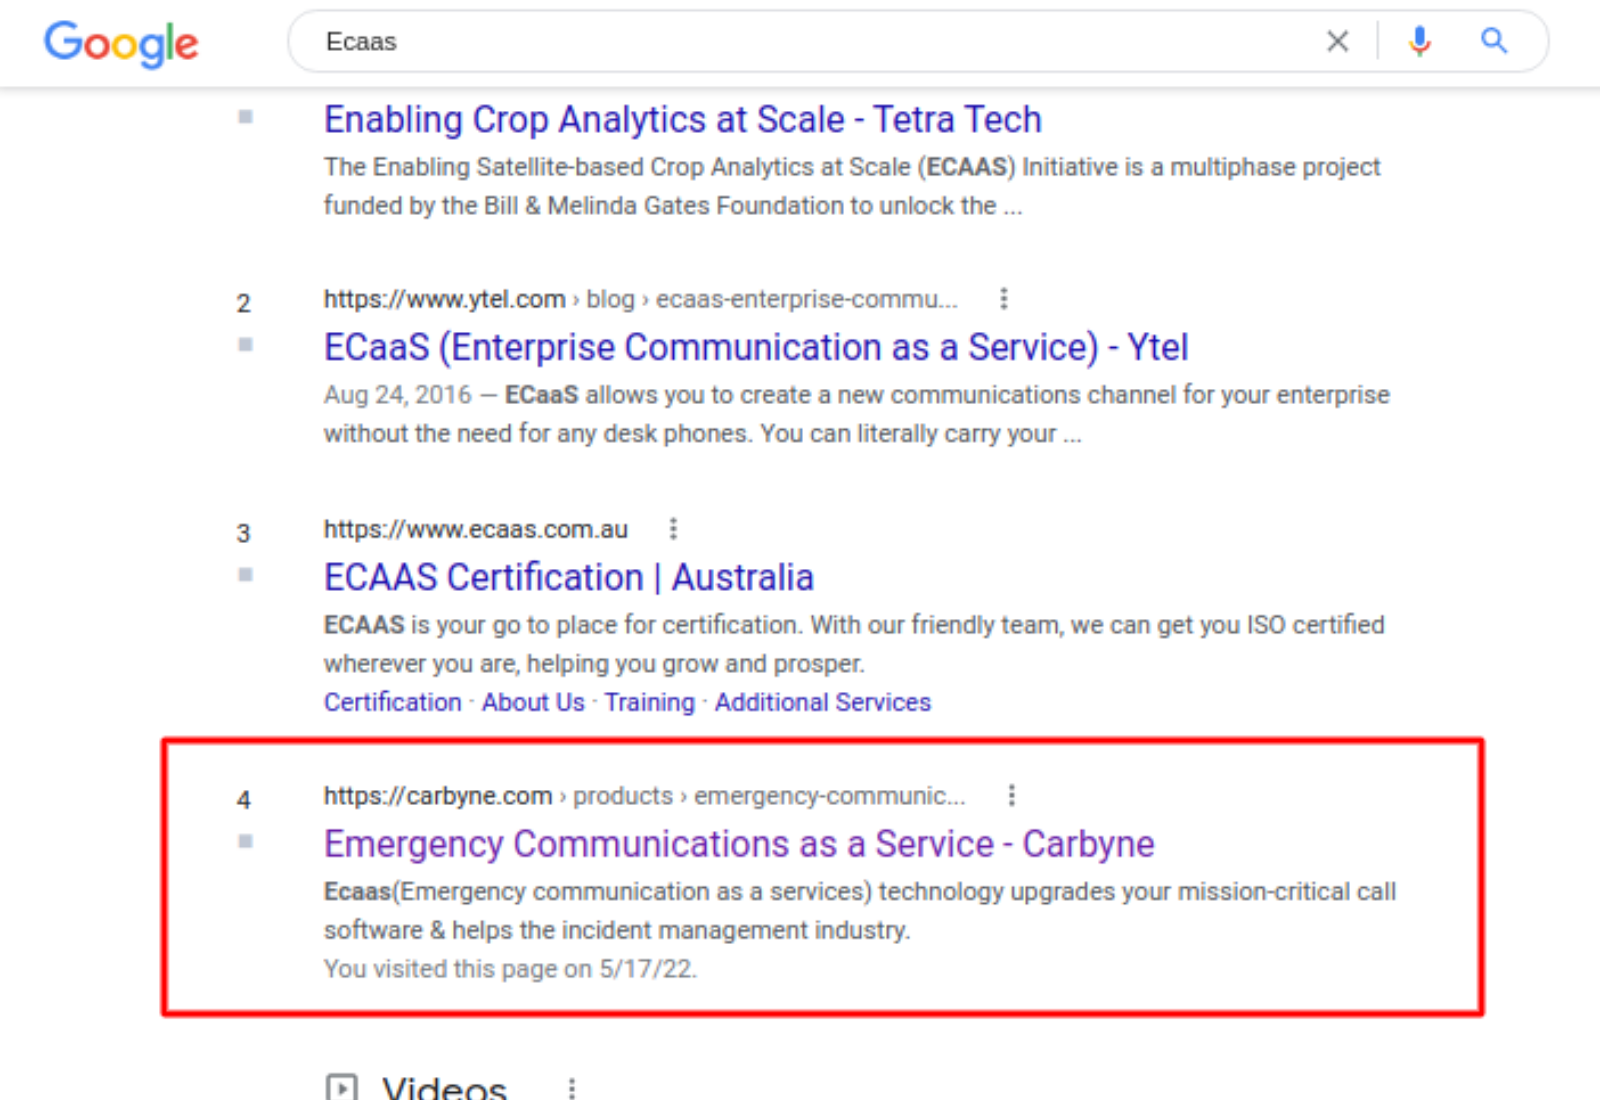Click the small square marker beside Tetra Tech result

coord(245,117)
